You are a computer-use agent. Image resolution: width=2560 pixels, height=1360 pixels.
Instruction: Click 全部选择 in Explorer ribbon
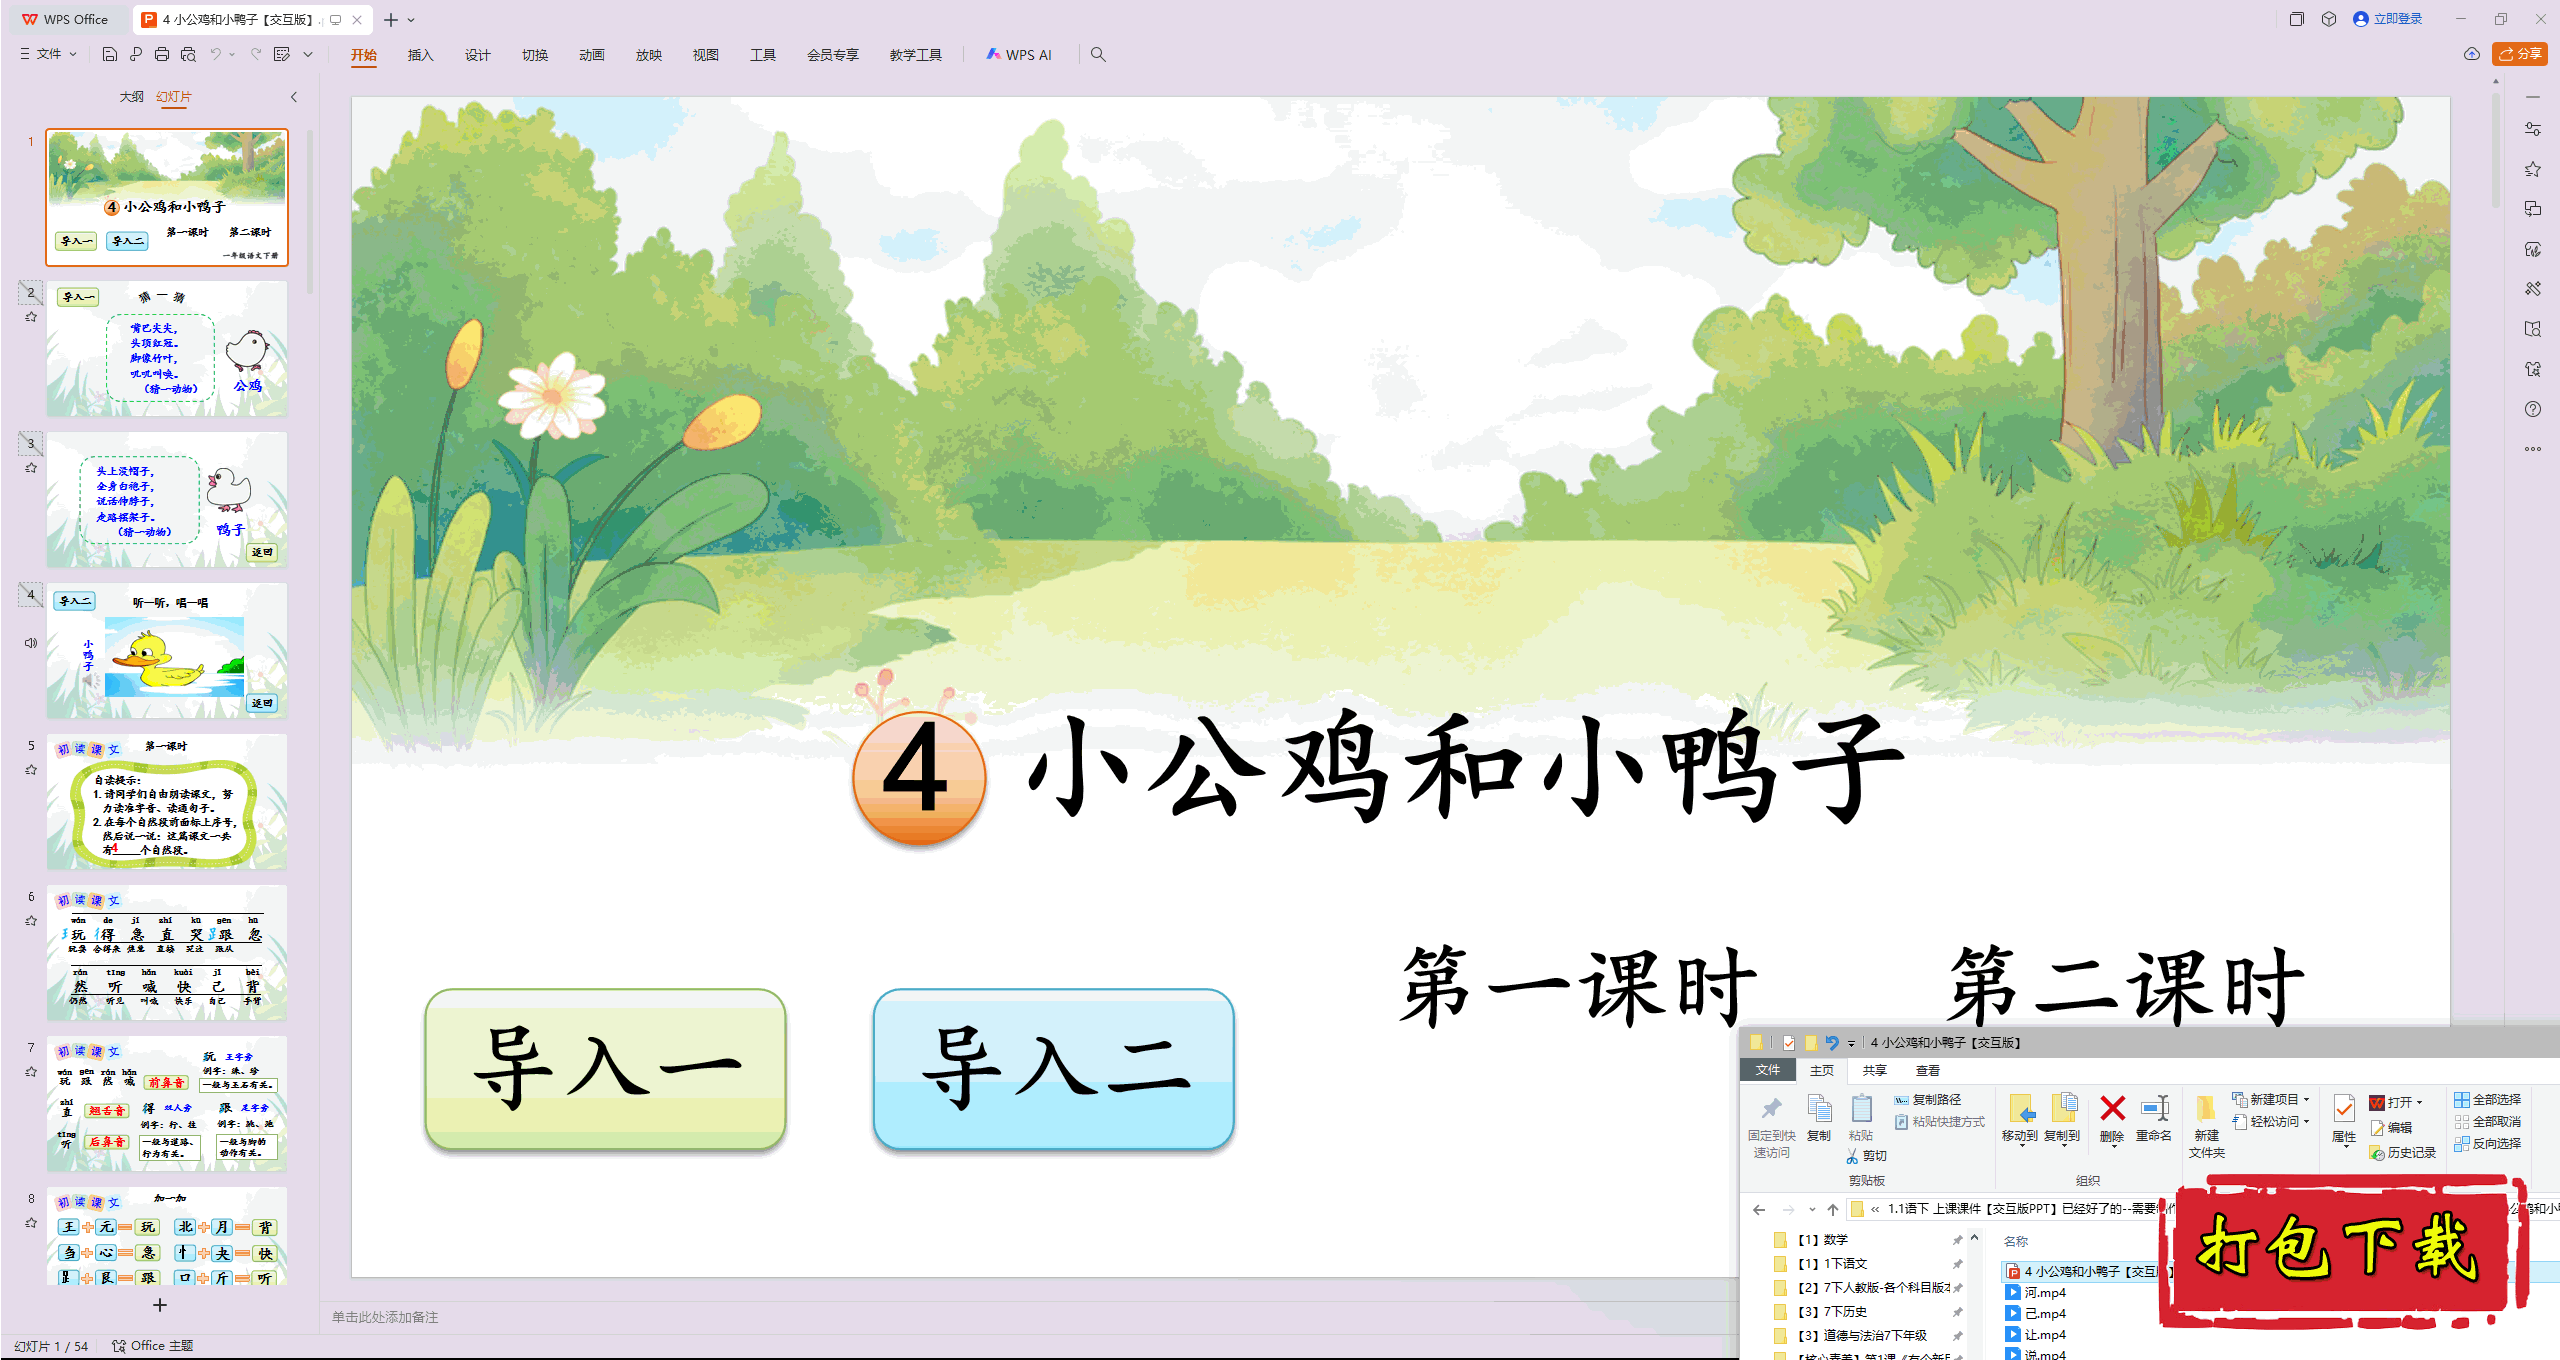(2487, 1099)
